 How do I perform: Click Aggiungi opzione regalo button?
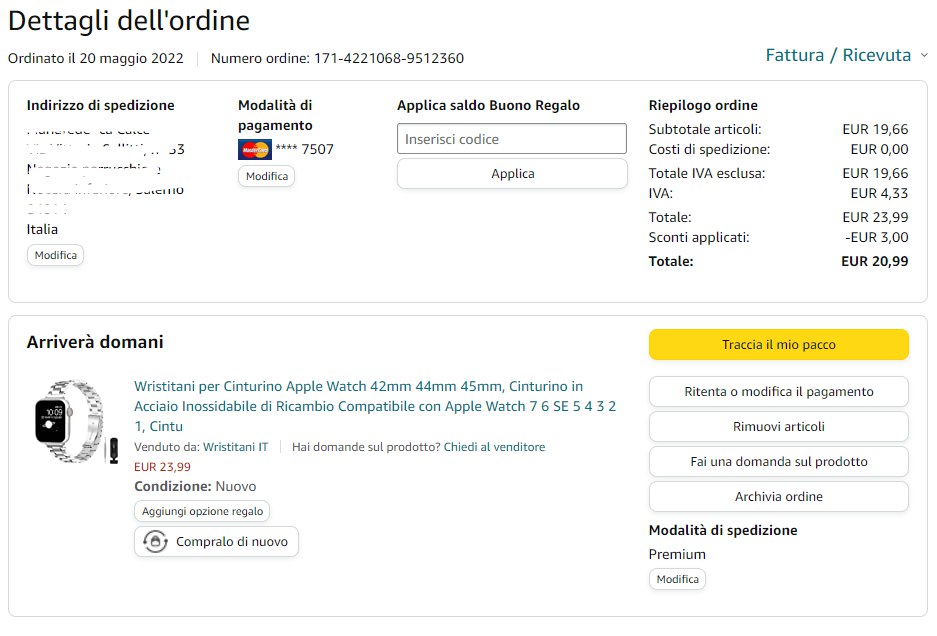(x=202, y=512)
